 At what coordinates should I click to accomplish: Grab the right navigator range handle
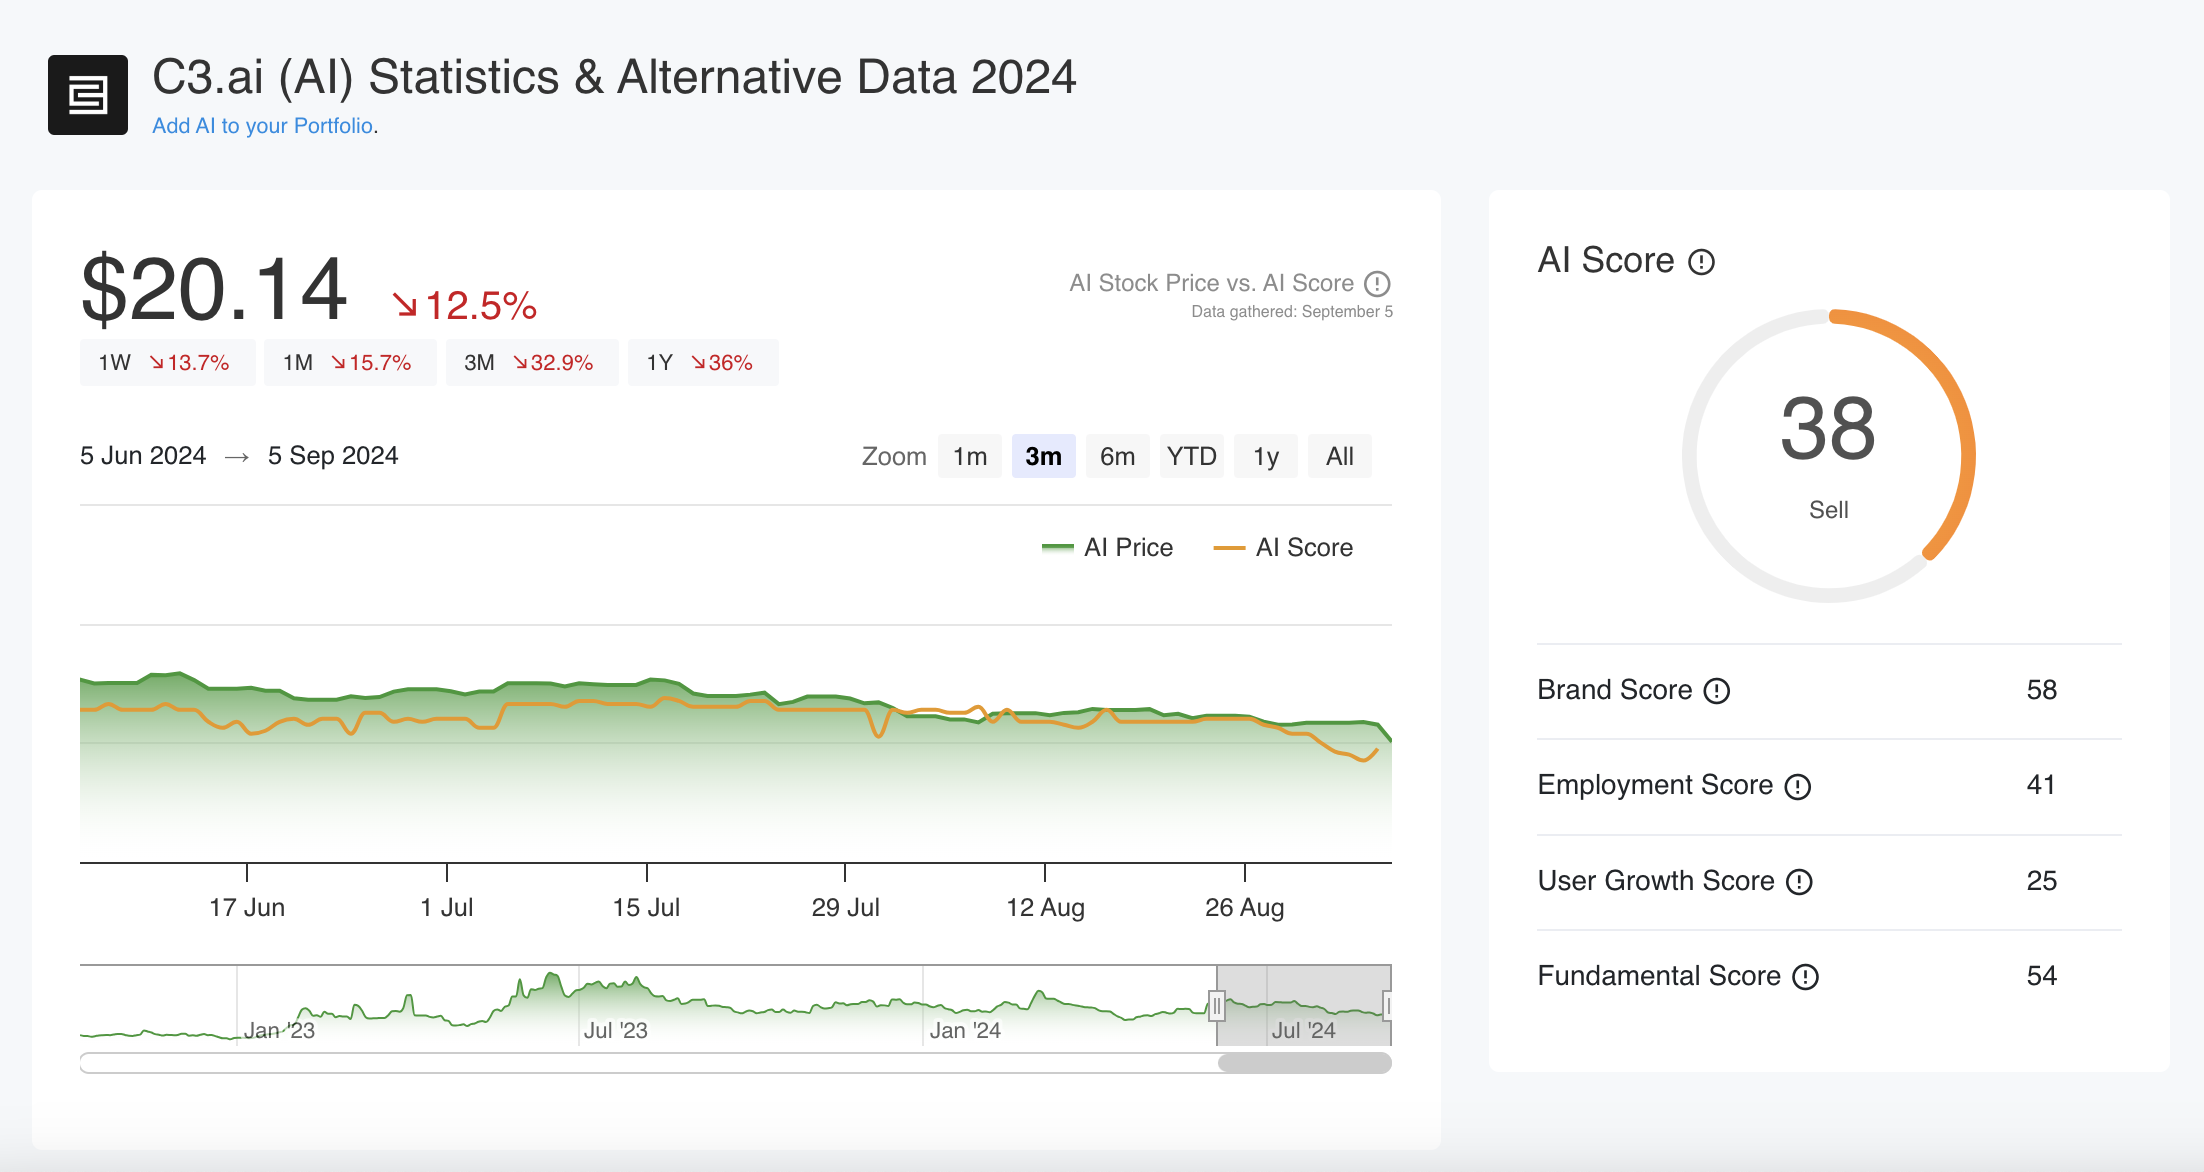tap(1387, 1006)
